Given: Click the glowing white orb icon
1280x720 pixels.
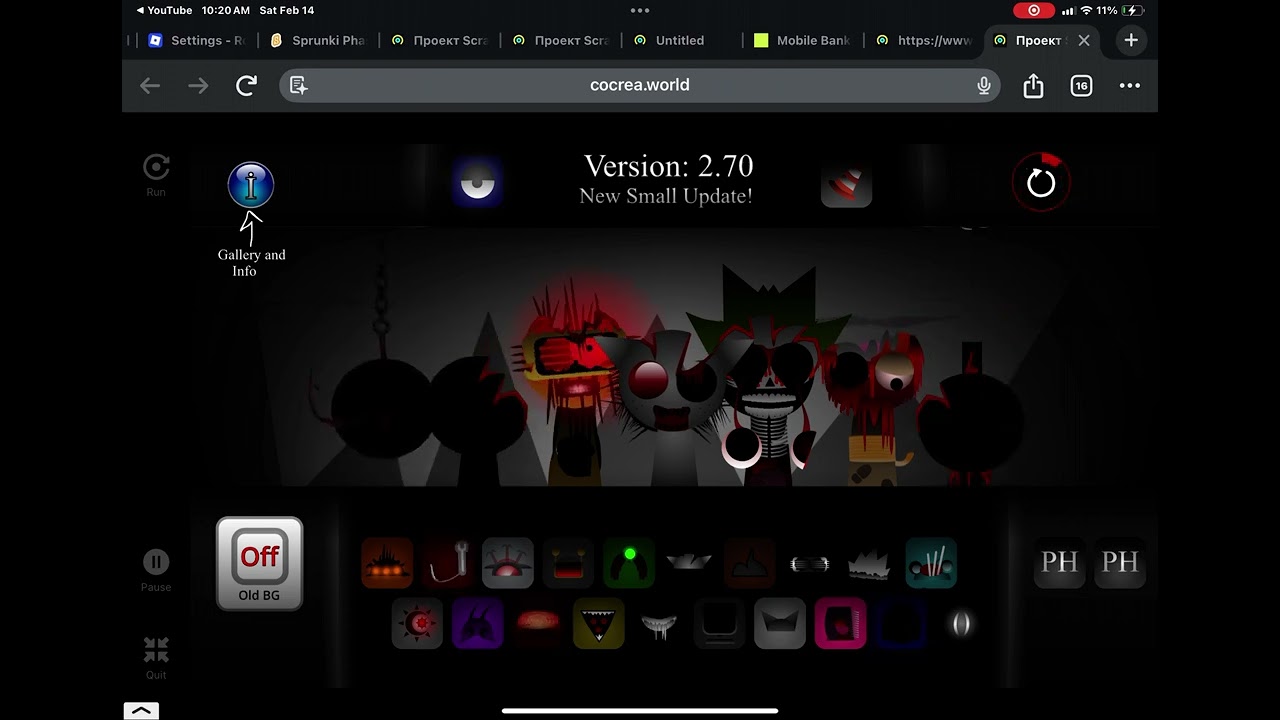Looking at the screenshot, I should (x=477, y=183).
